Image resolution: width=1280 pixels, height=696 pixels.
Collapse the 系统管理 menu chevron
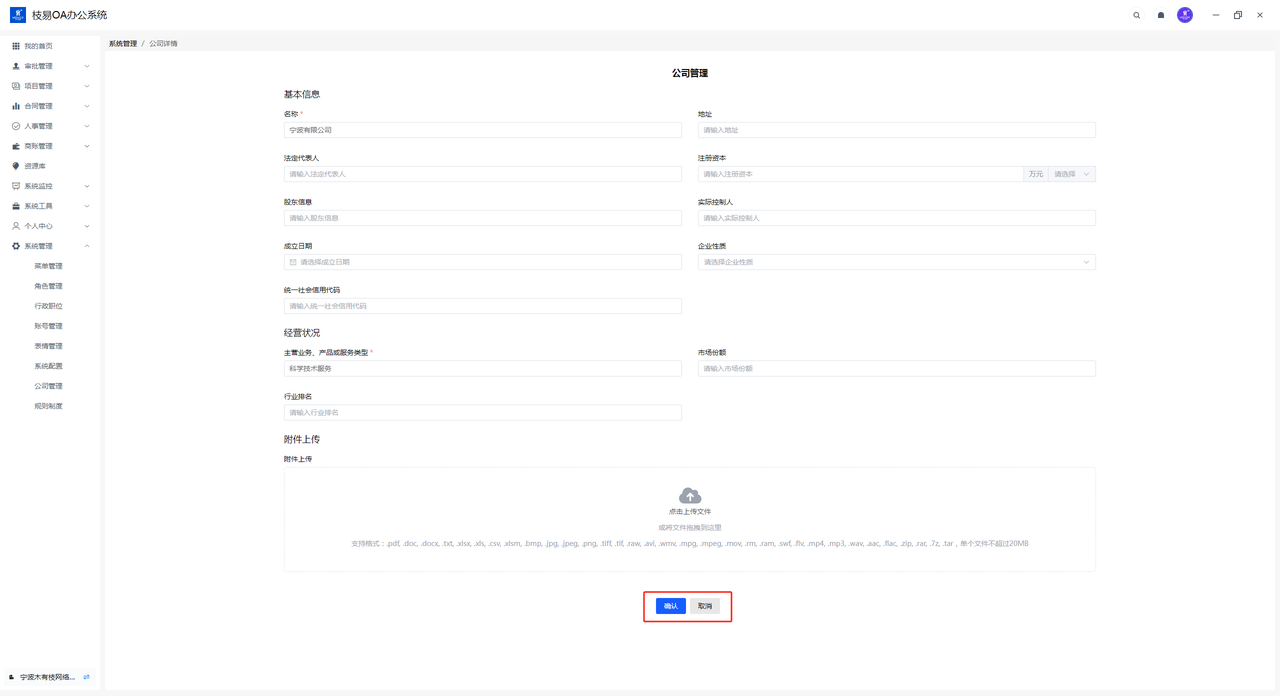[87, 246]
